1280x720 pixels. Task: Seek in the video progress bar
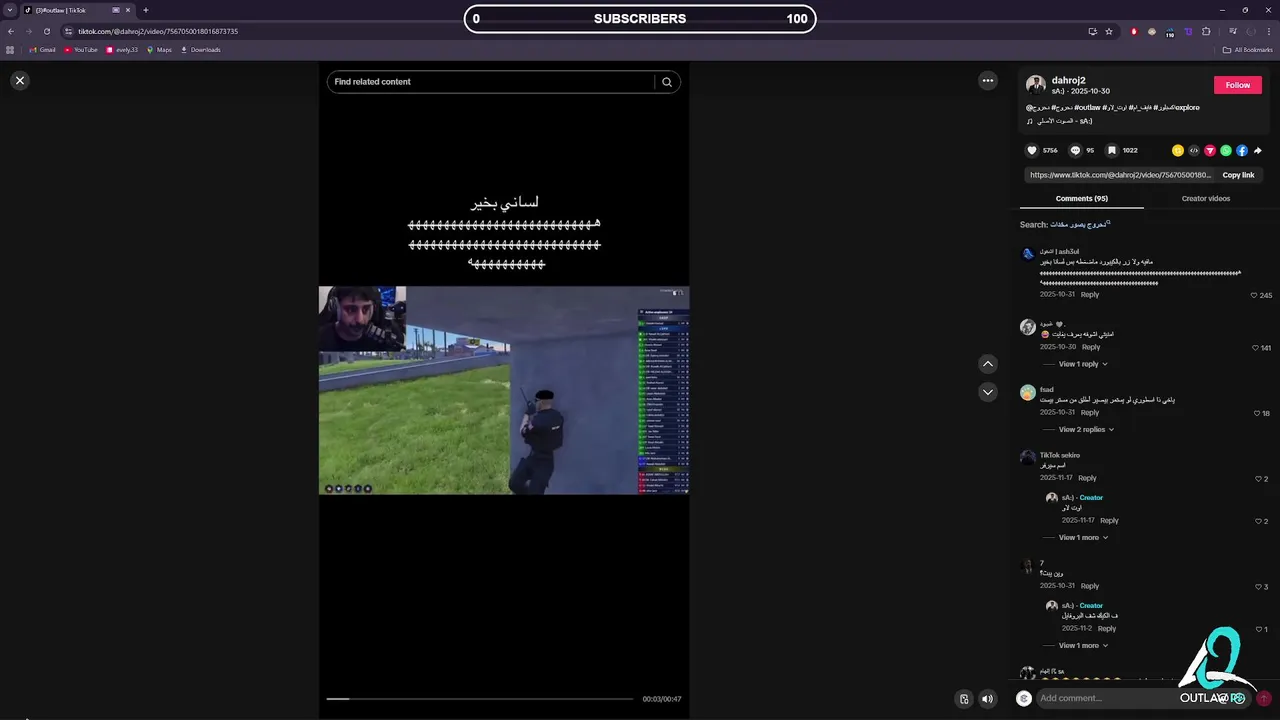pos(480,699)
